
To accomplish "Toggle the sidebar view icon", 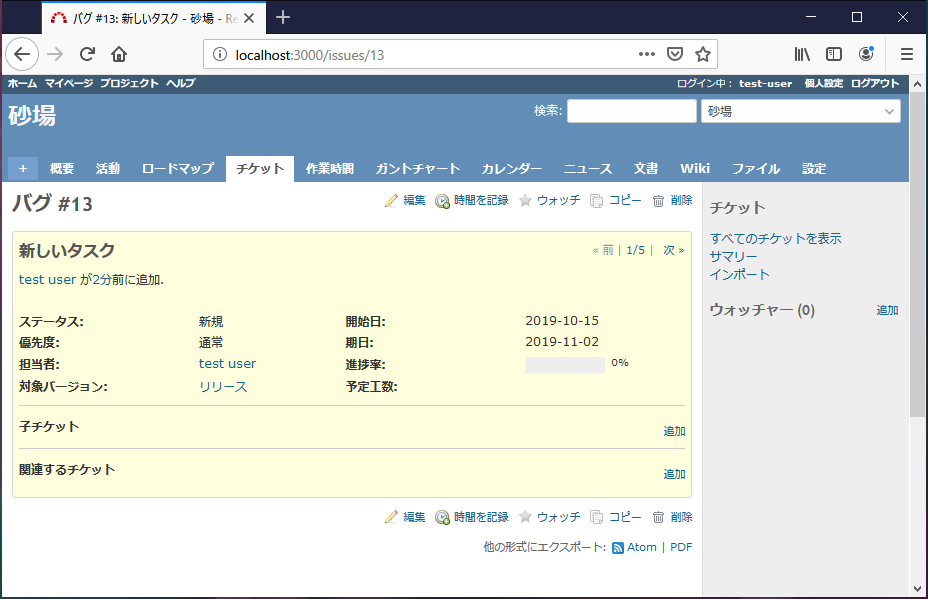I will [834, 54].
